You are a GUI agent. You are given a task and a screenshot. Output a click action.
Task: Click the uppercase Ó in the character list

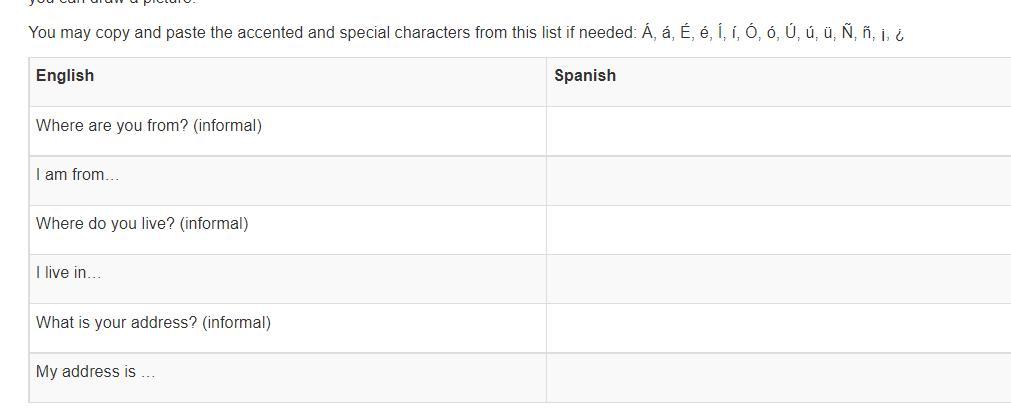coord(752,32)
